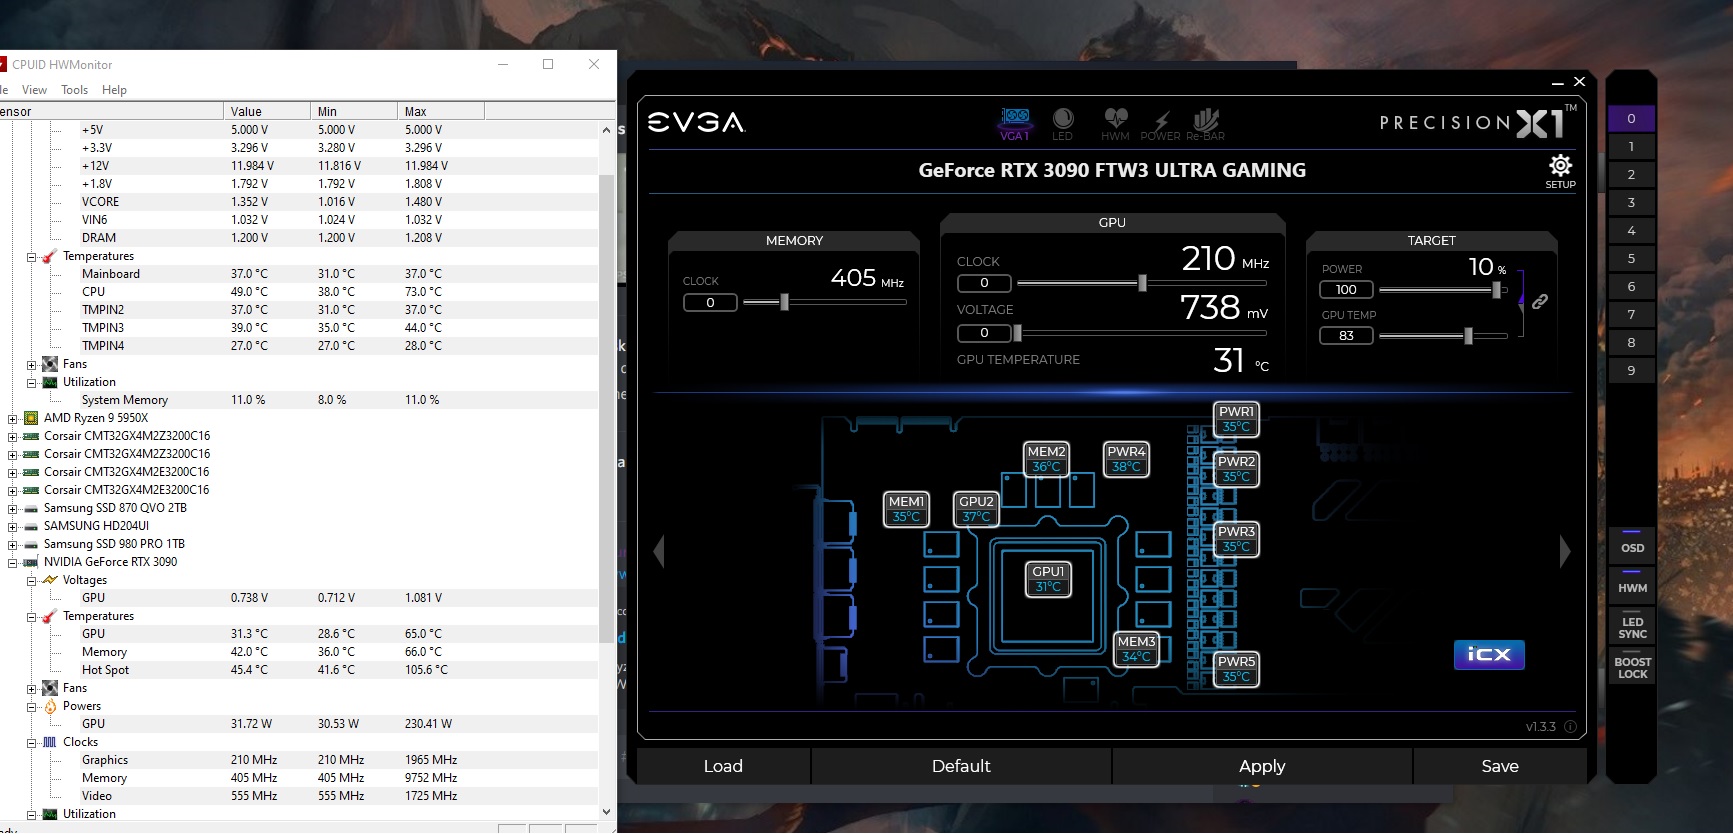Click the Default button
Image resolution: width=1733 pixels, height=834 pixels.
(x=961, y=766)
